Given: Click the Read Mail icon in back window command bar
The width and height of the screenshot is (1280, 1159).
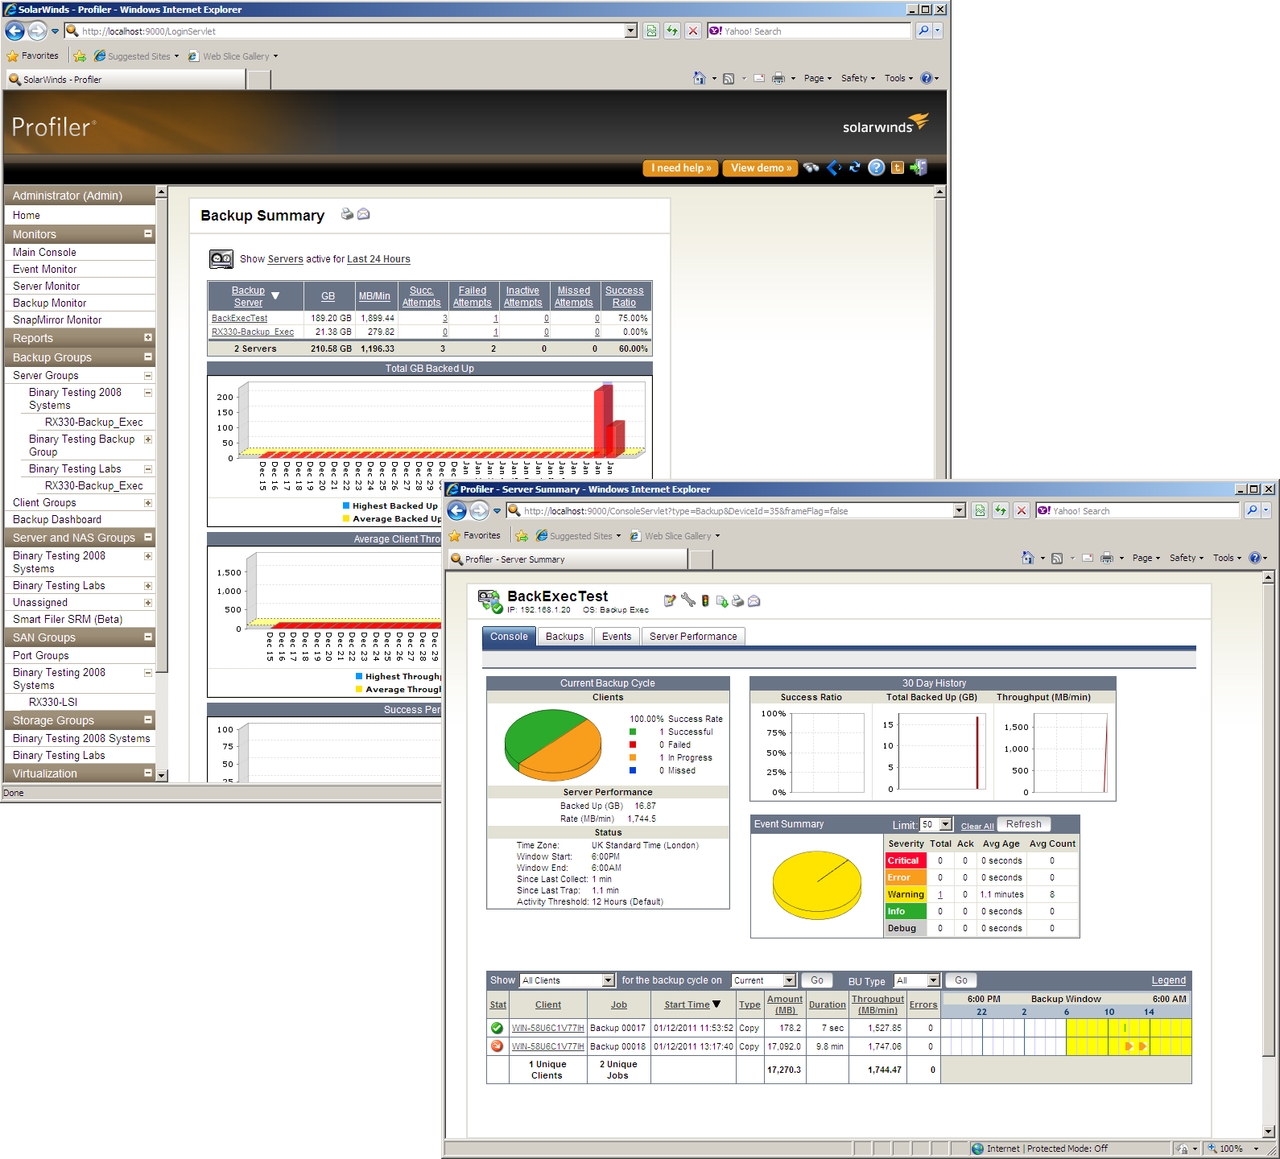Looking at the screenshot, I should tap(759, 78).
